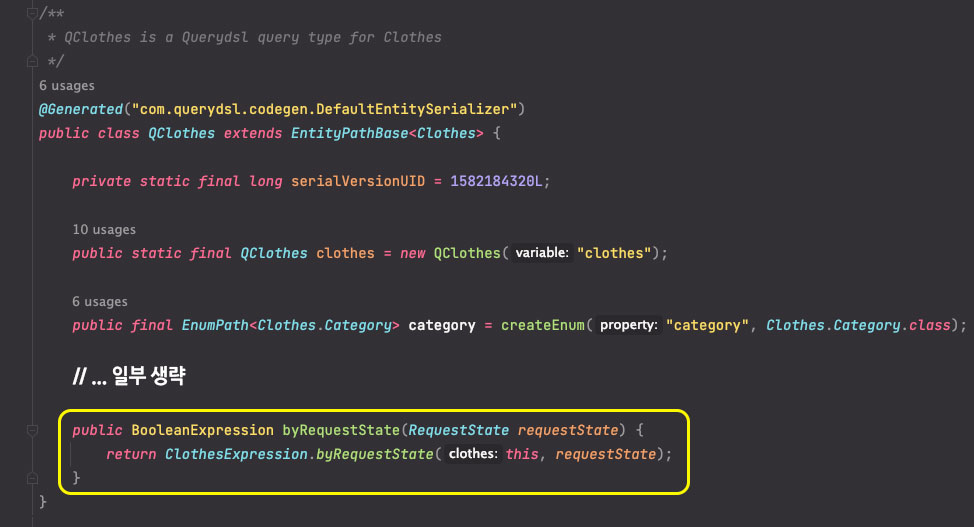
Task: Click the fold end marker beside byRequestState's closing brace
Action: click(x=32, y=478)
